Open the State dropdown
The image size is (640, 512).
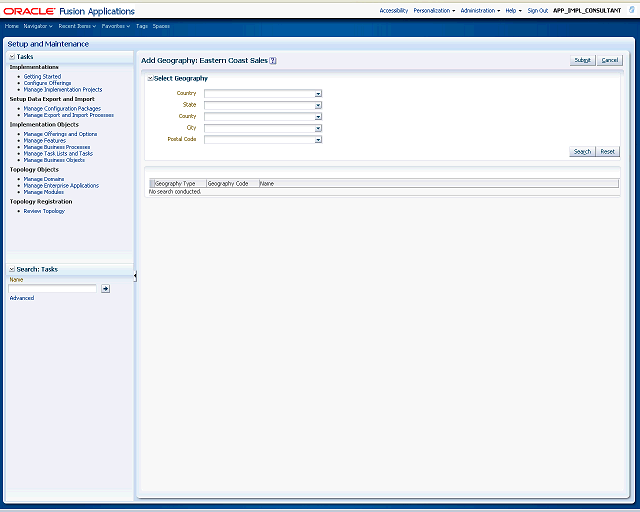(x=318, y=105)
